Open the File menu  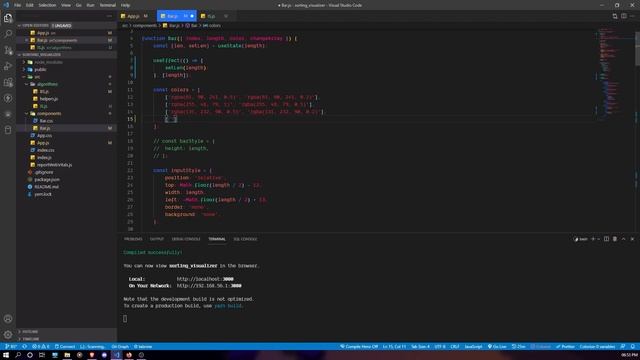pyautogui.click(x=18, y=5)
